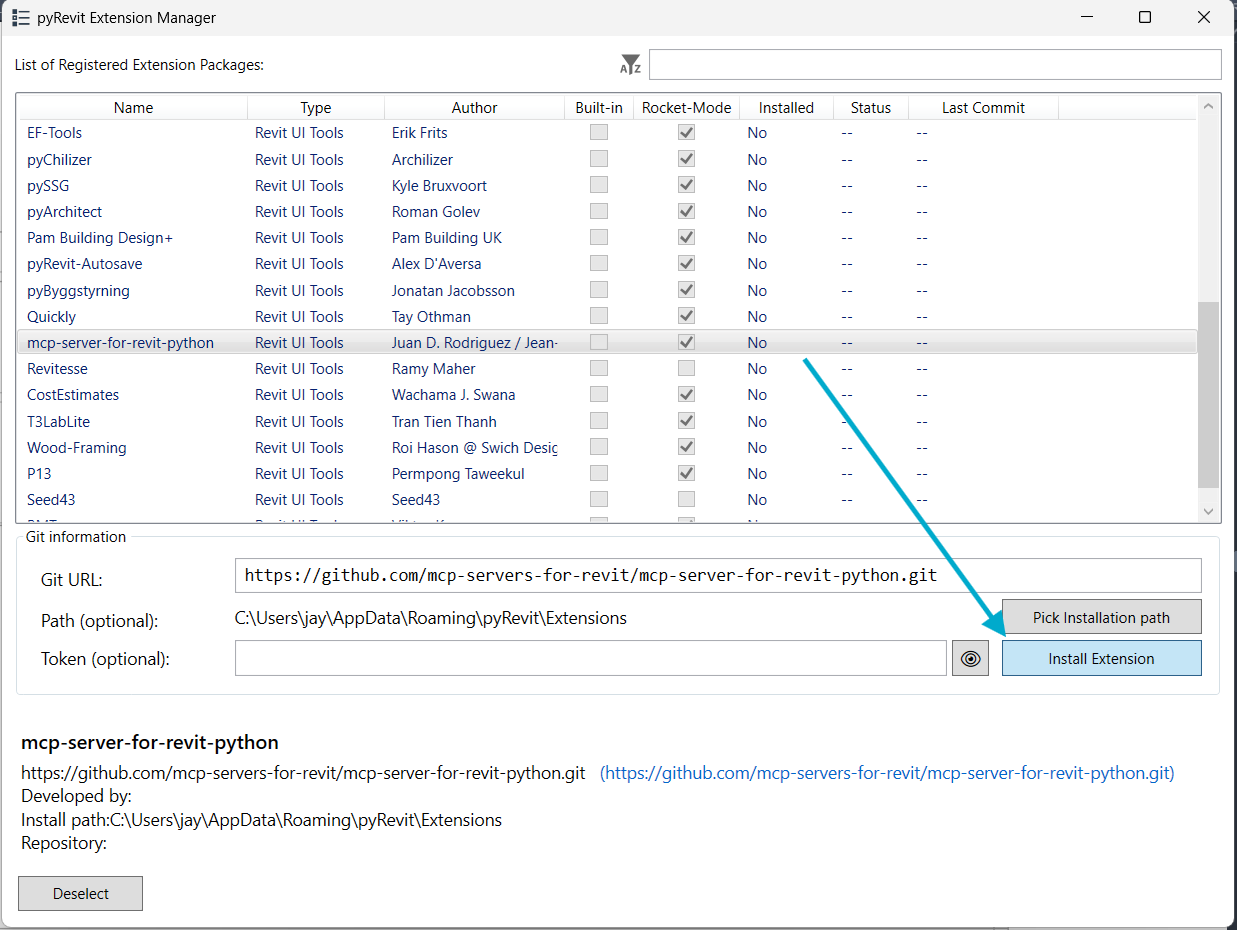Select the T3LabLite extension row

pos(608,421)
